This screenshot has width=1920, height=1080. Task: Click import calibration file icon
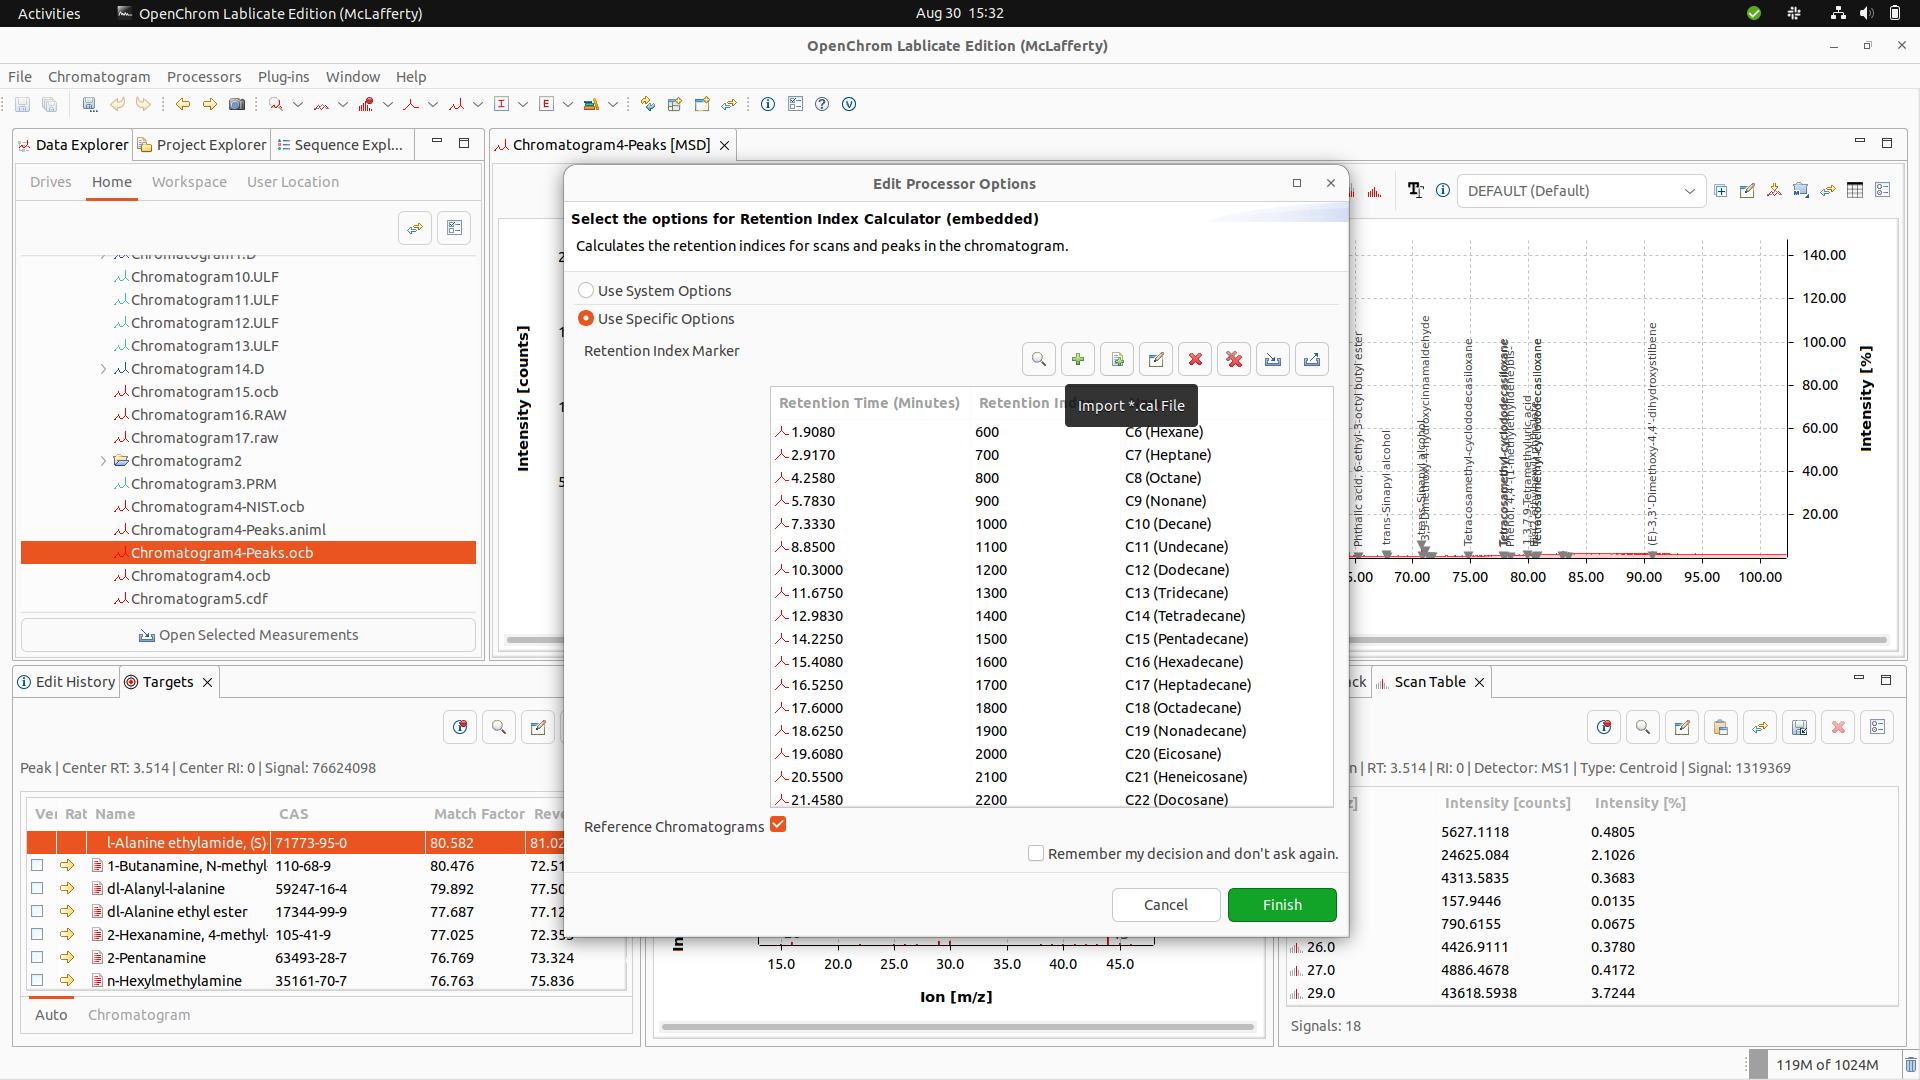pyautogui.click(x=1273, y=359)
